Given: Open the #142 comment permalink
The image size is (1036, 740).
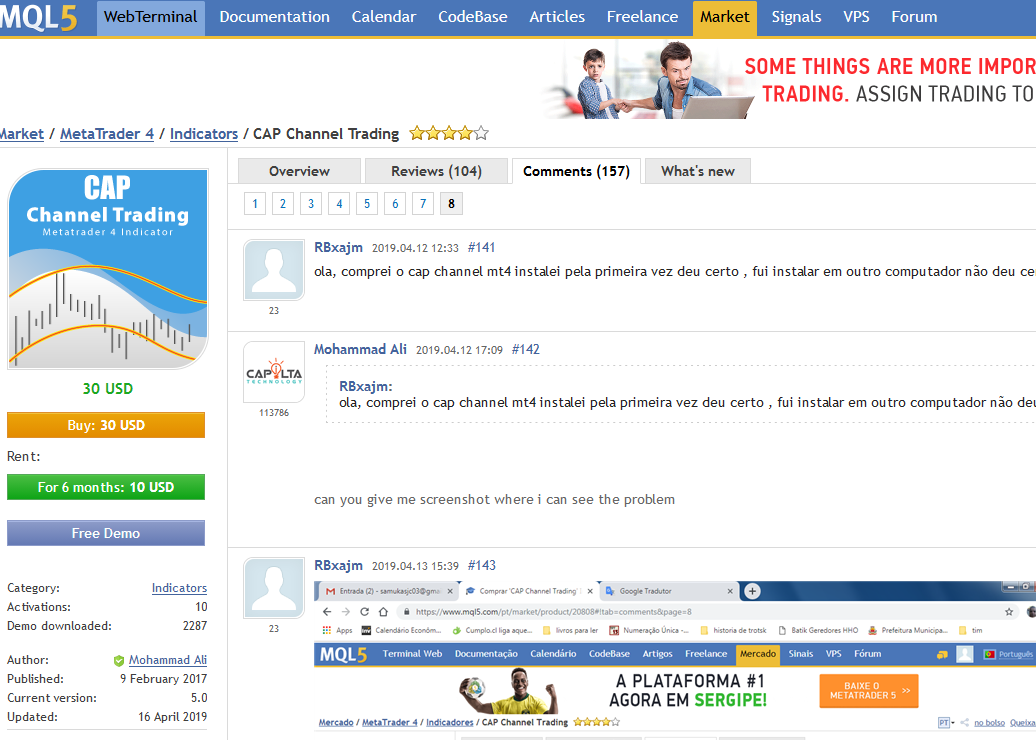Looking at the screenshot, I should 525,350.
